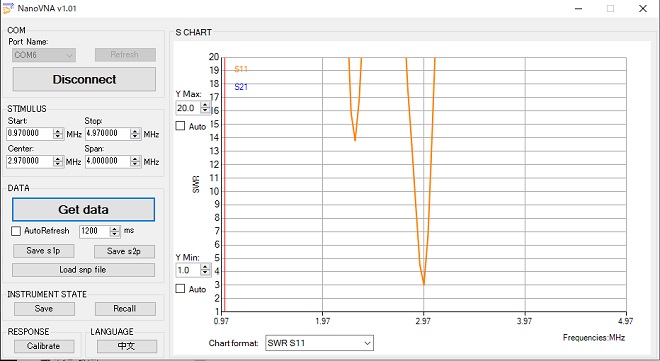Click the Disconnect button
660x361 pixels.
click(x=84, y=79)
